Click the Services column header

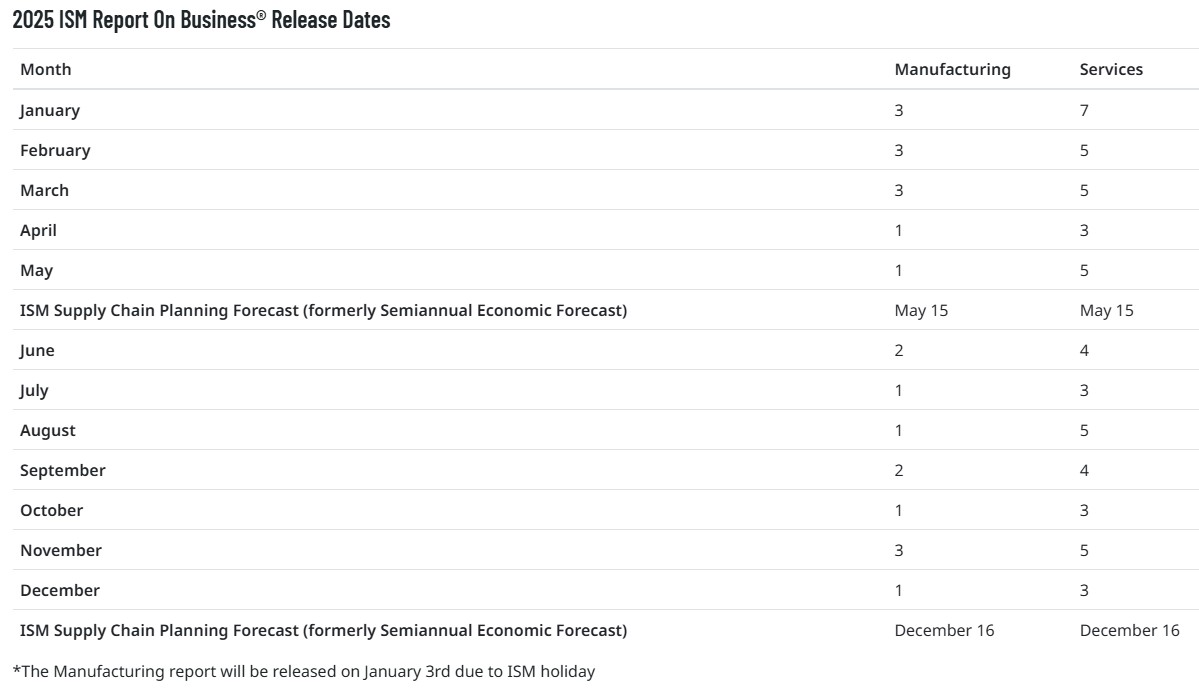click(x=1111, y=69)
